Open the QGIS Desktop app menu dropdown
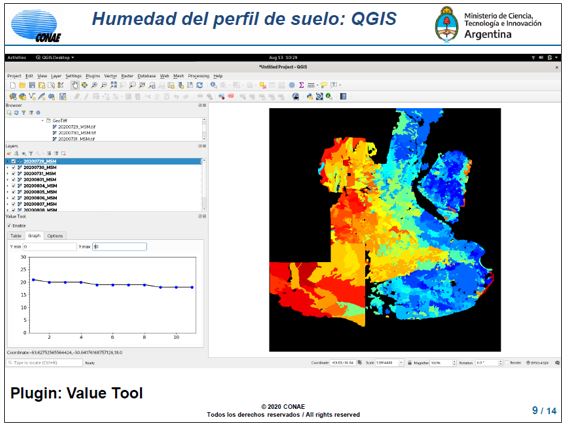 pyautogui.click(x=55, y=57)
